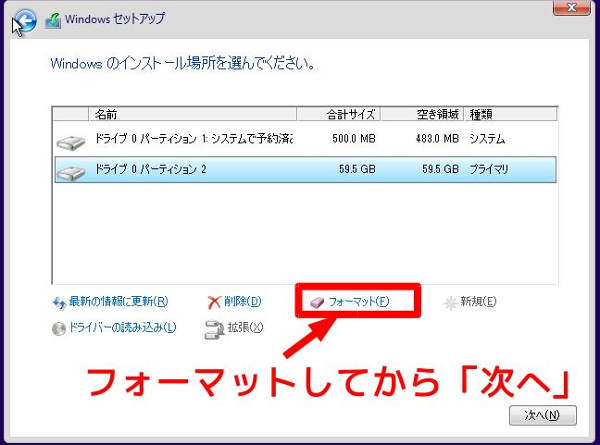Click the drive icon for Partition 2
The image size is (600, 445).
pyautogui.click(x=72, y=171)
